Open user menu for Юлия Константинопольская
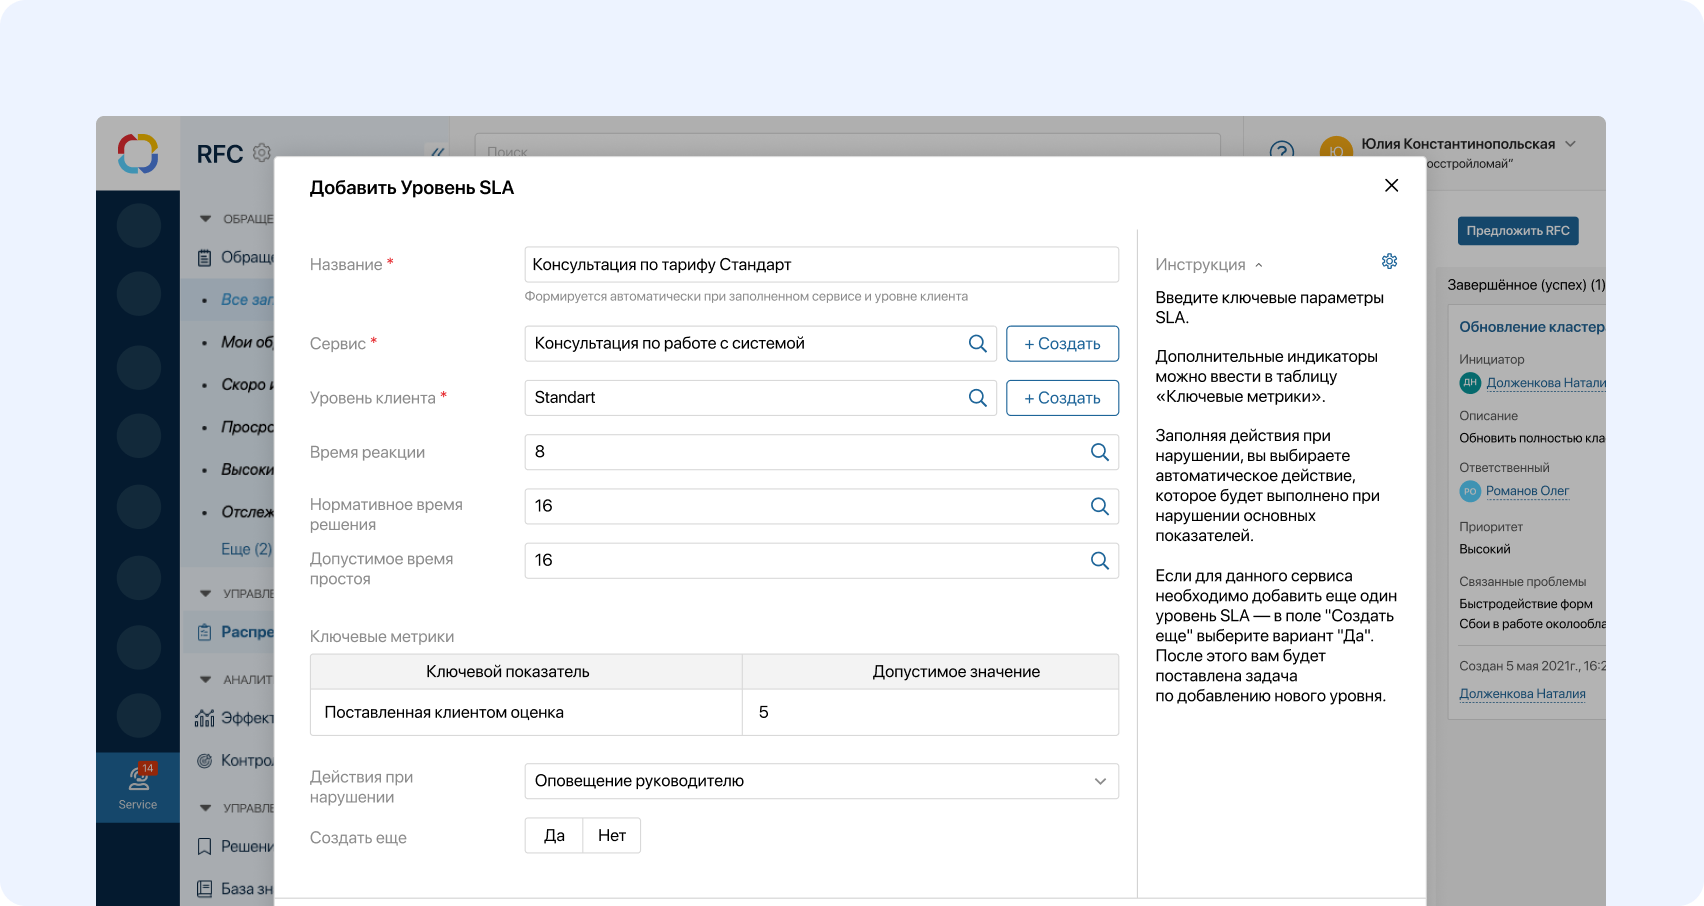This screenshot has width=1704, height=906. point(1460,143)
